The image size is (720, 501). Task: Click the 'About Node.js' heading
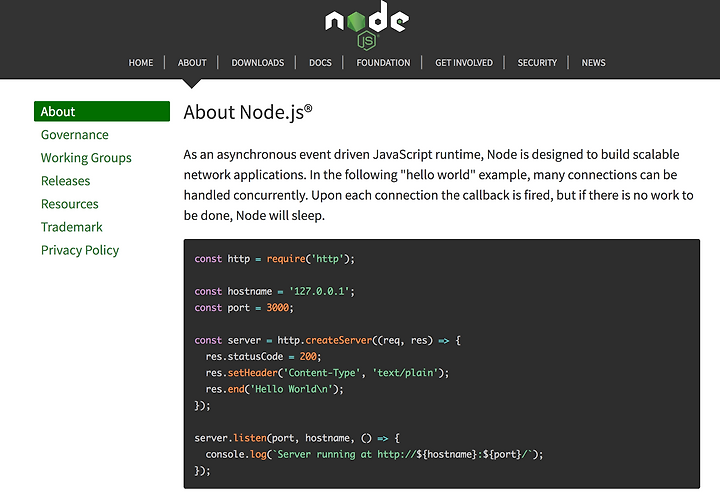(248, 113)
